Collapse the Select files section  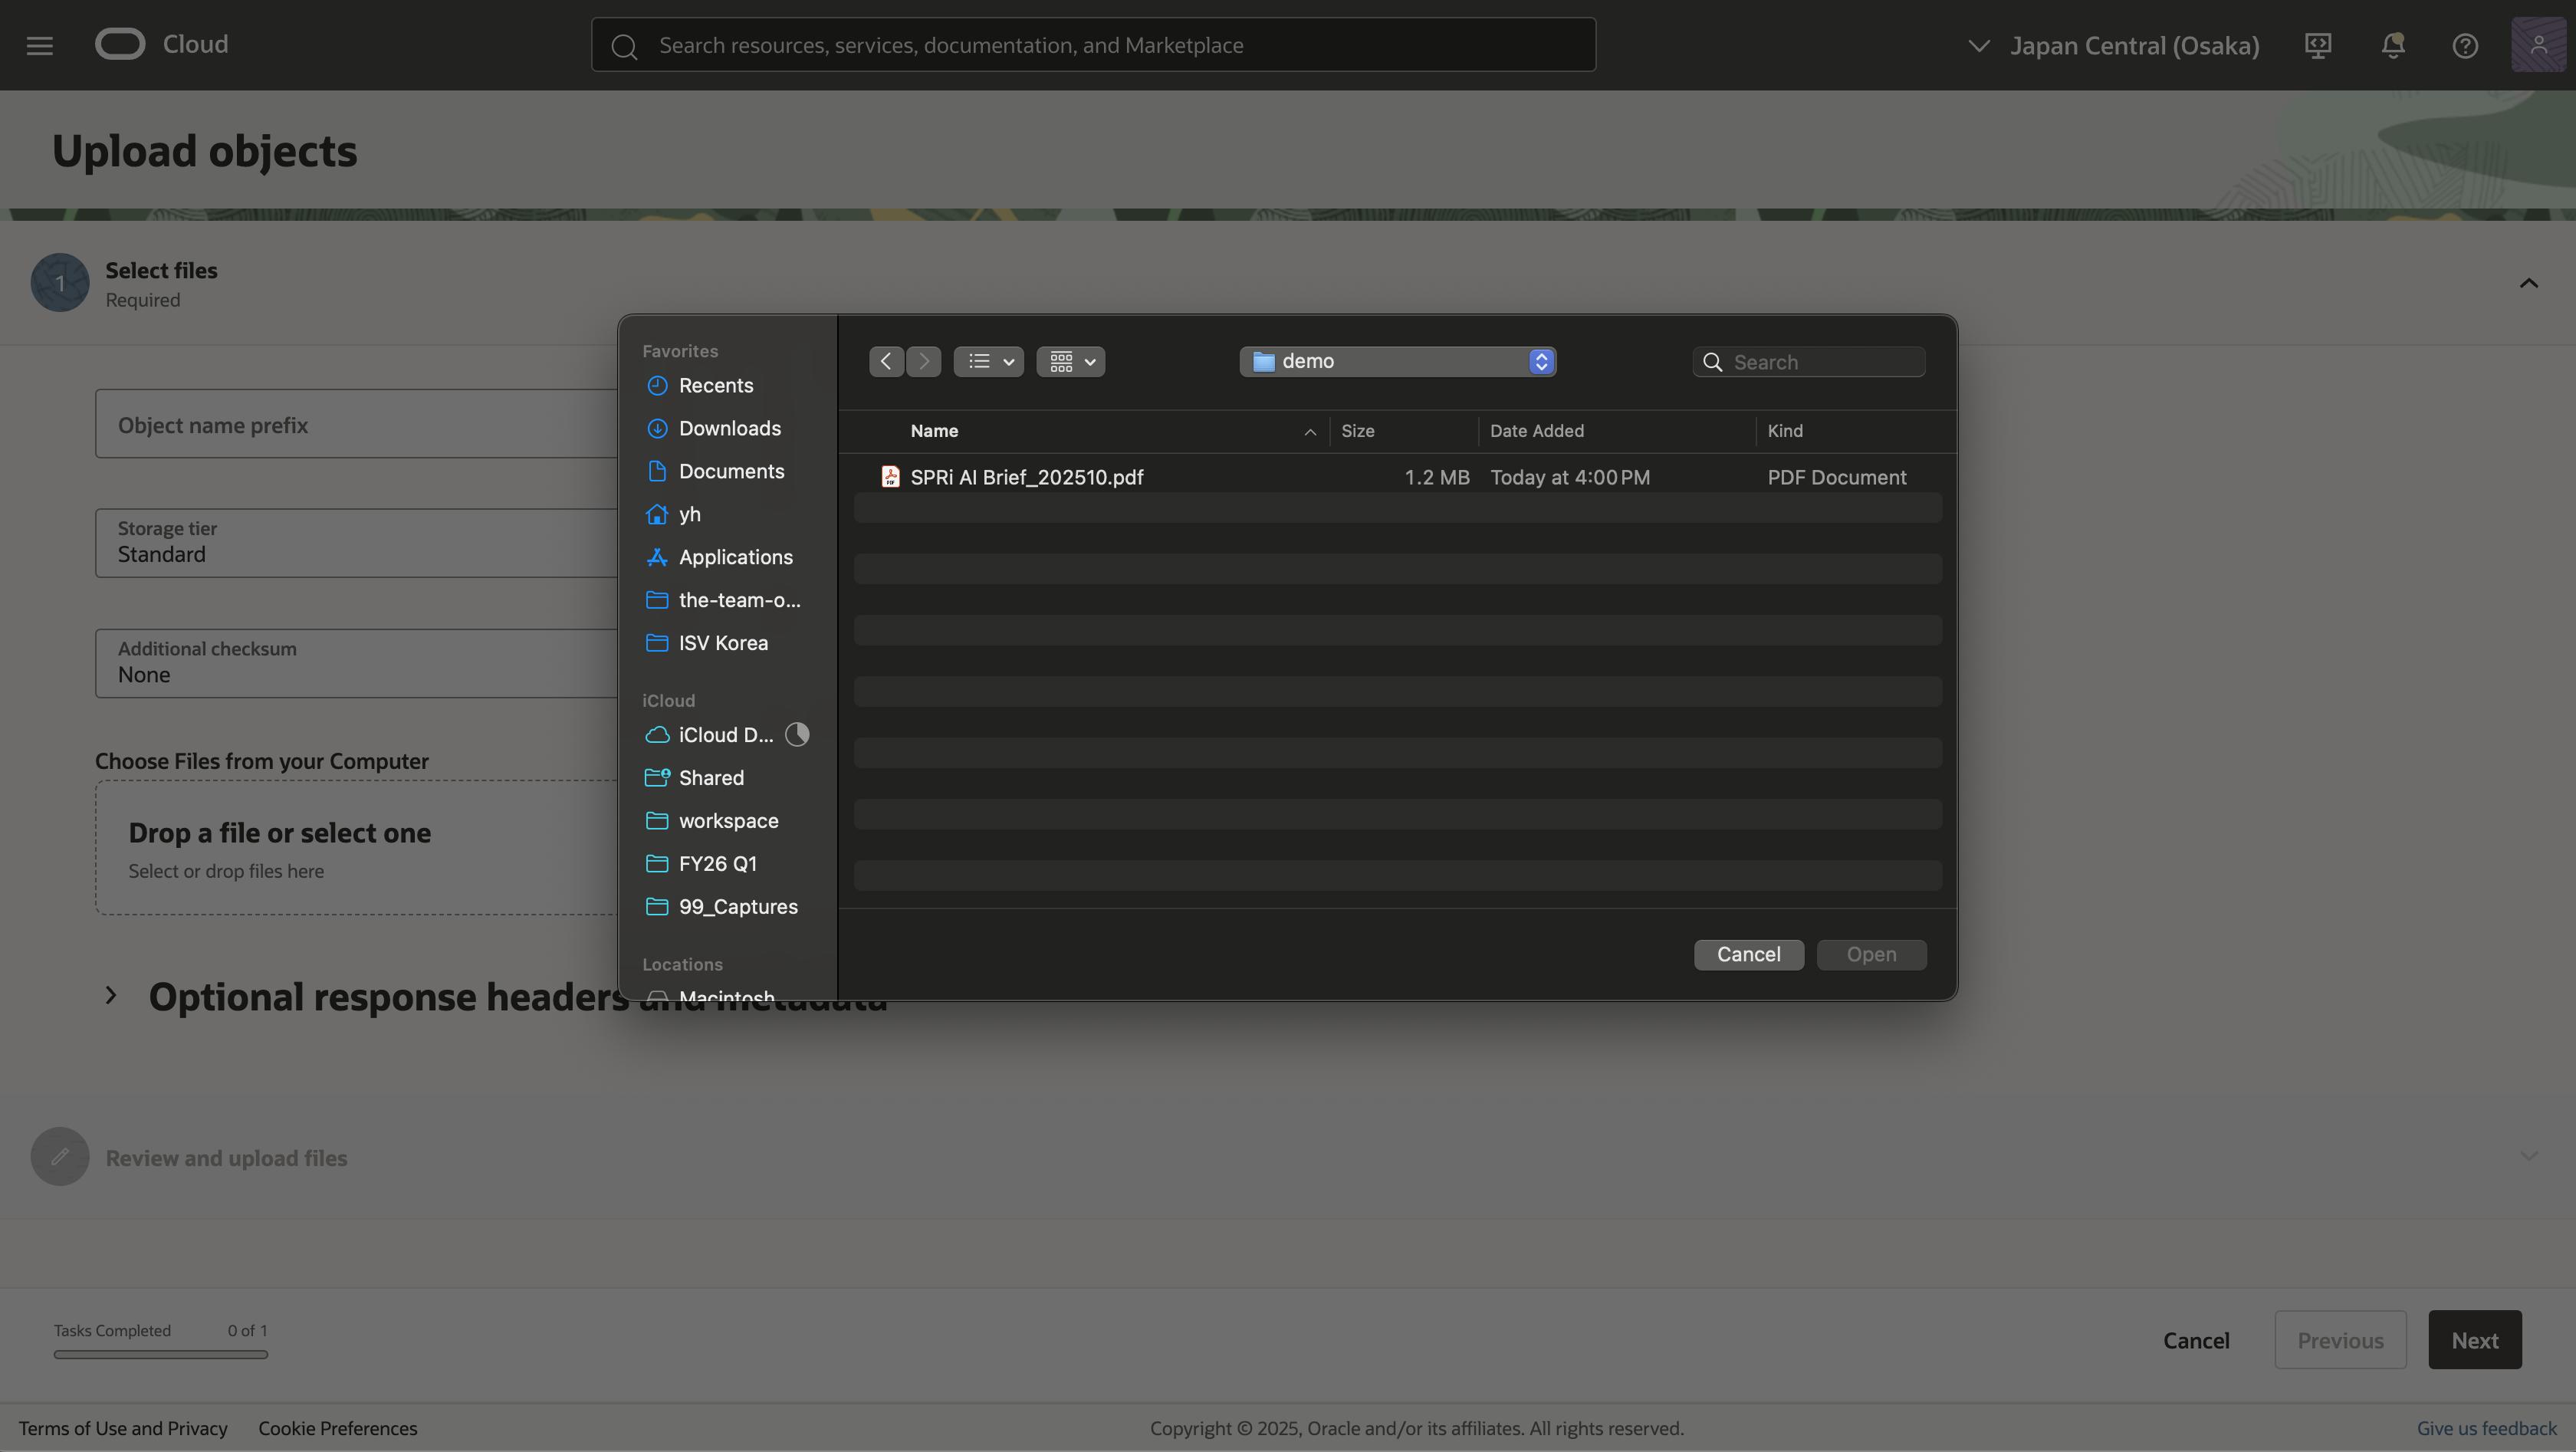coord(2530,283)
